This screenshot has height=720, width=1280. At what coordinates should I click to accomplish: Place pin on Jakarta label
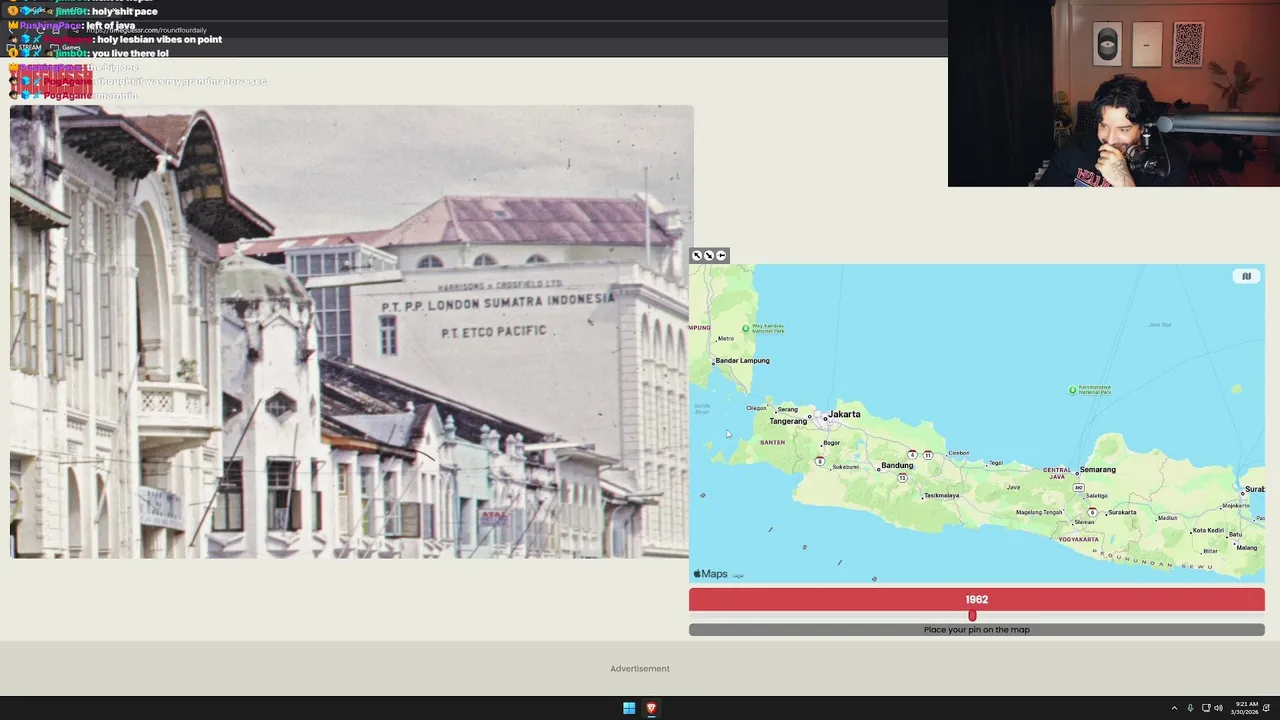844,414
